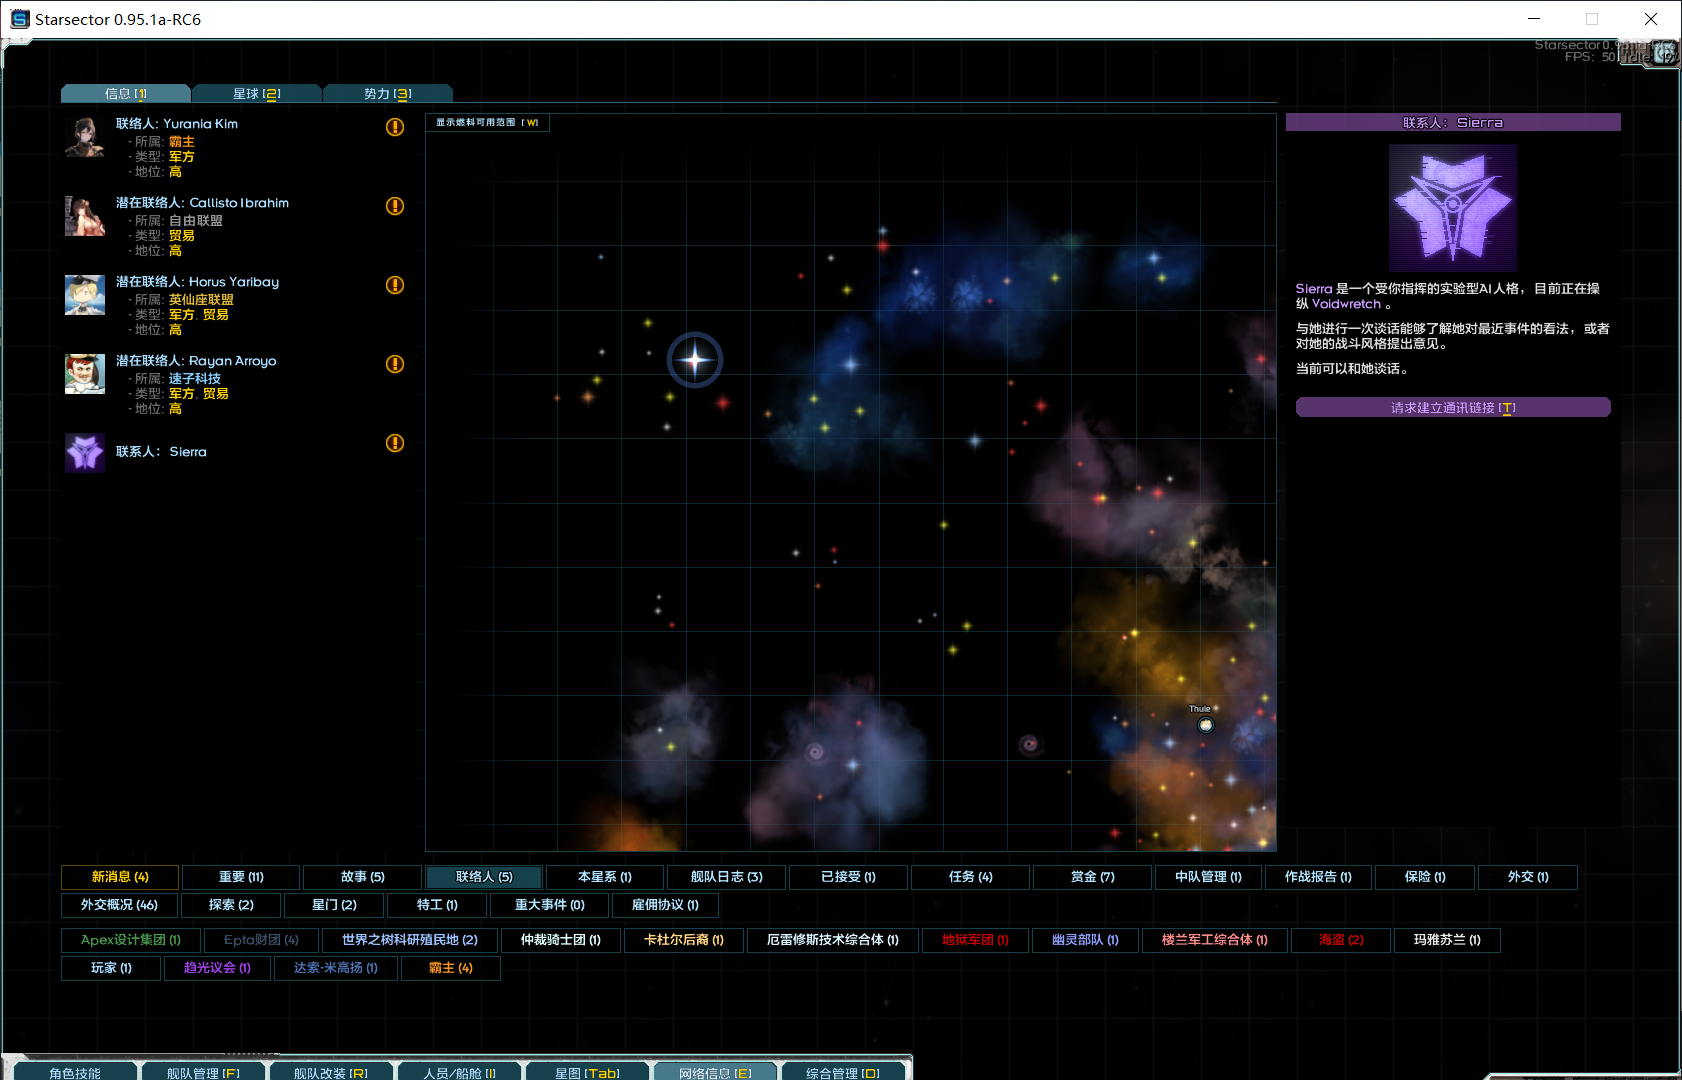The height and width of the screenshot is (1080, 1682).
Task: Open the 星图 map screen button
Action: 587,1072
